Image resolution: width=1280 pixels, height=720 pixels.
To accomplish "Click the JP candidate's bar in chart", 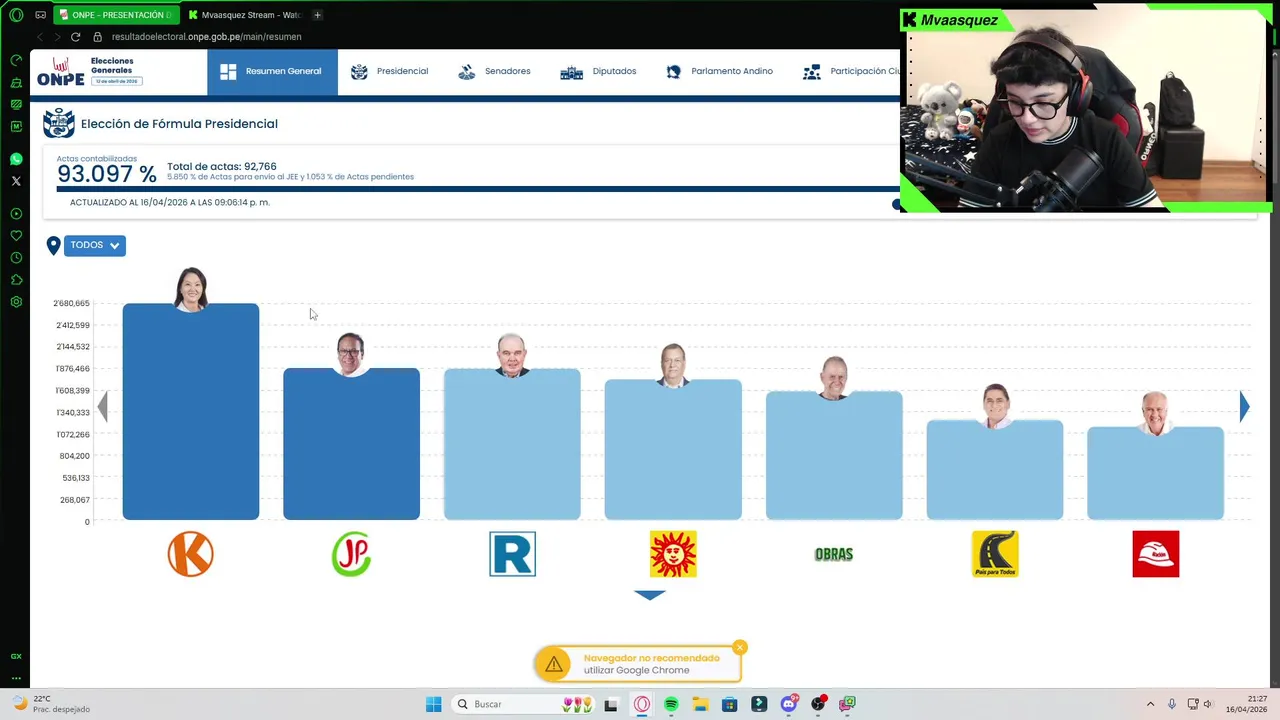I will [x=351, y=444].
